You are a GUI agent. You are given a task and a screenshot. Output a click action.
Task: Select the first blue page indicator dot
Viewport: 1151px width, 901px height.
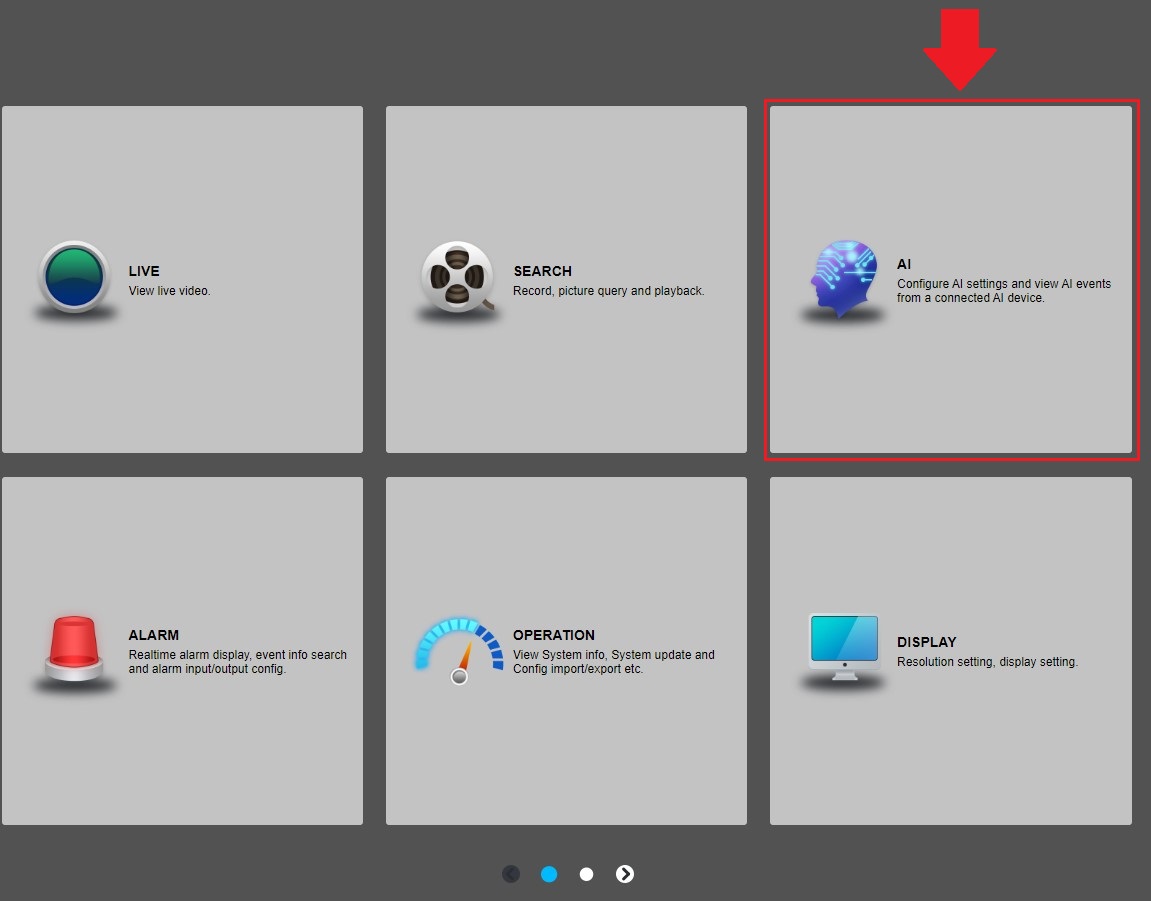(549, 874)
